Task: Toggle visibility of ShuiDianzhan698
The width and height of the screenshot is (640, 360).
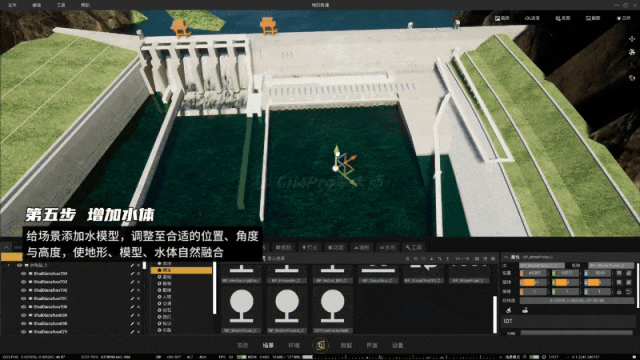Action: coord(23,323)
